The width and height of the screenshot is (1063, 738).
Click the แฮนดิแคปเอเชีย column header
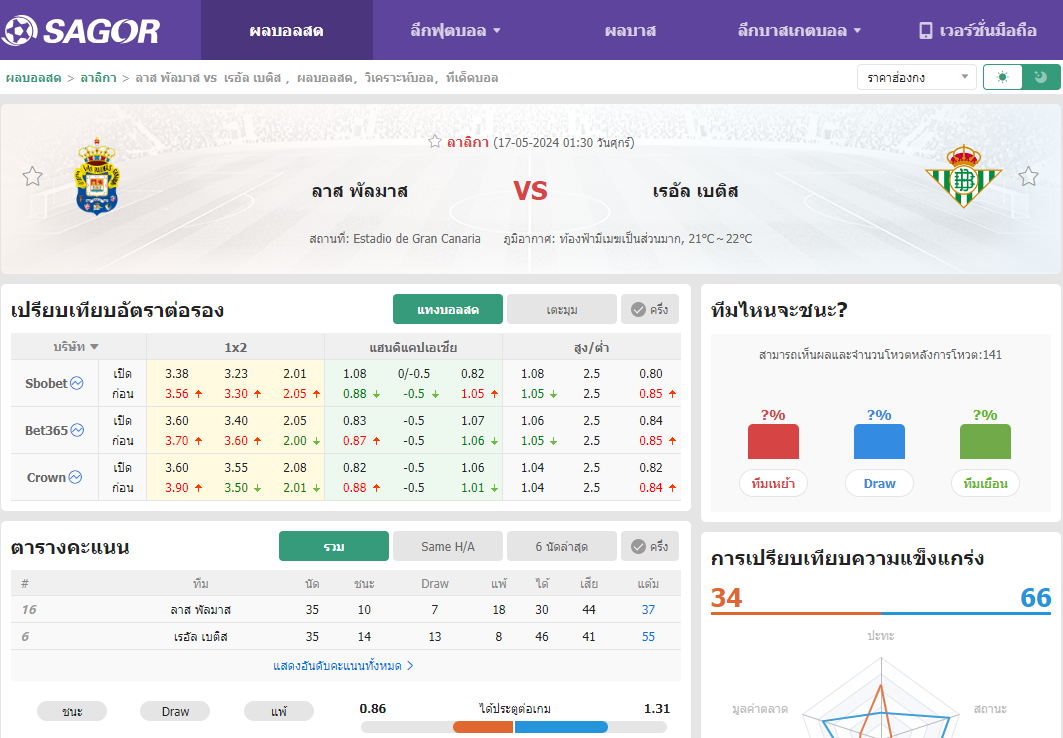414,347
